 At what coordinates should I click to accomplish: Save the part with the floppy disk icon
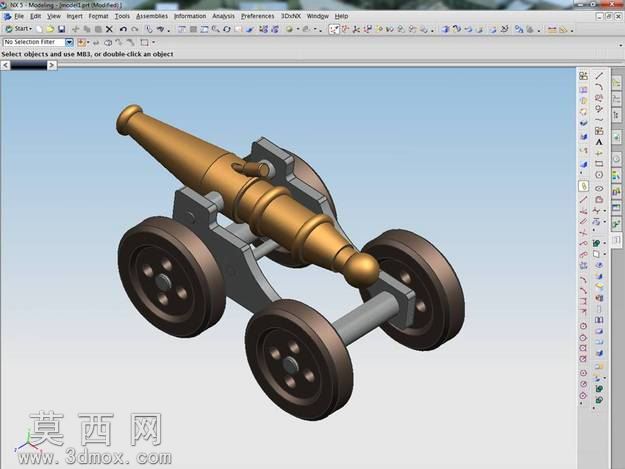(61, 29)
